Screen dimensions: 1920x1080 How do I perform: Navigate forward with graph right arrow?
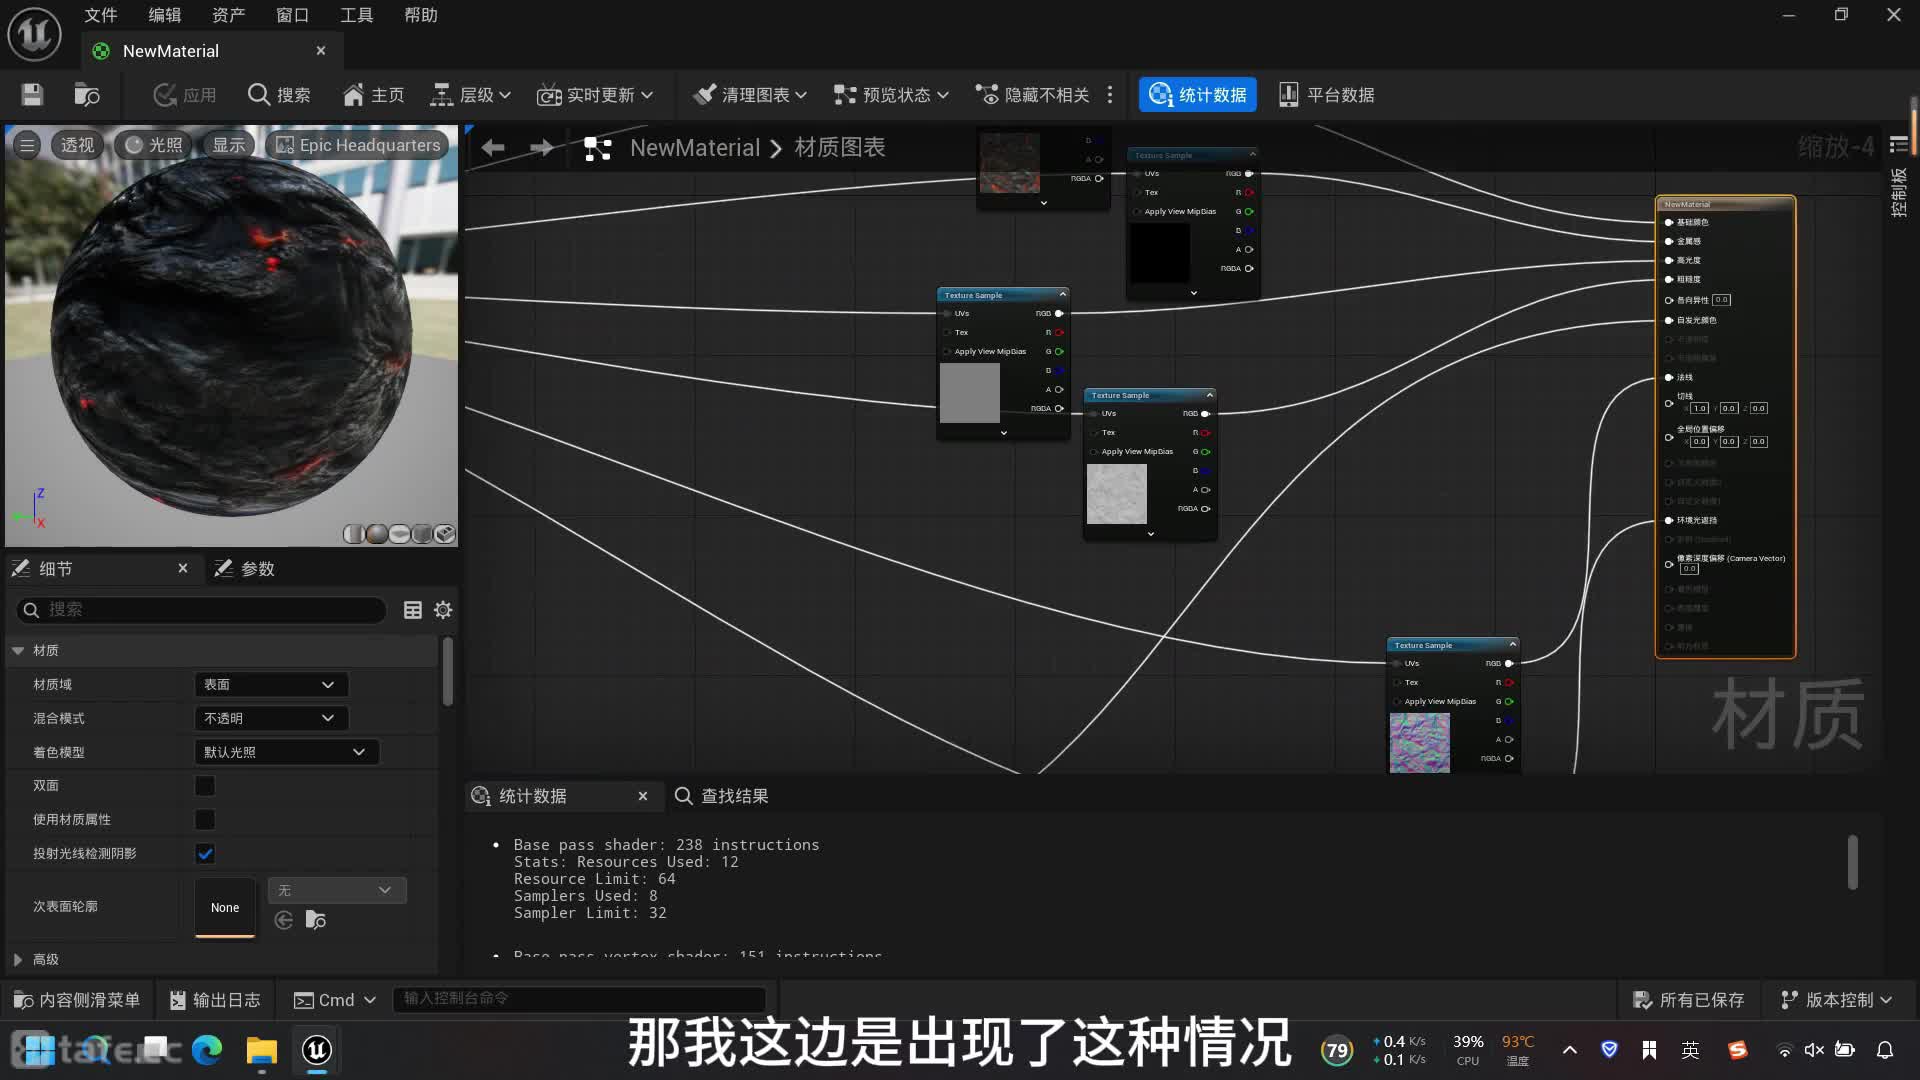click(x=542, y=148)
